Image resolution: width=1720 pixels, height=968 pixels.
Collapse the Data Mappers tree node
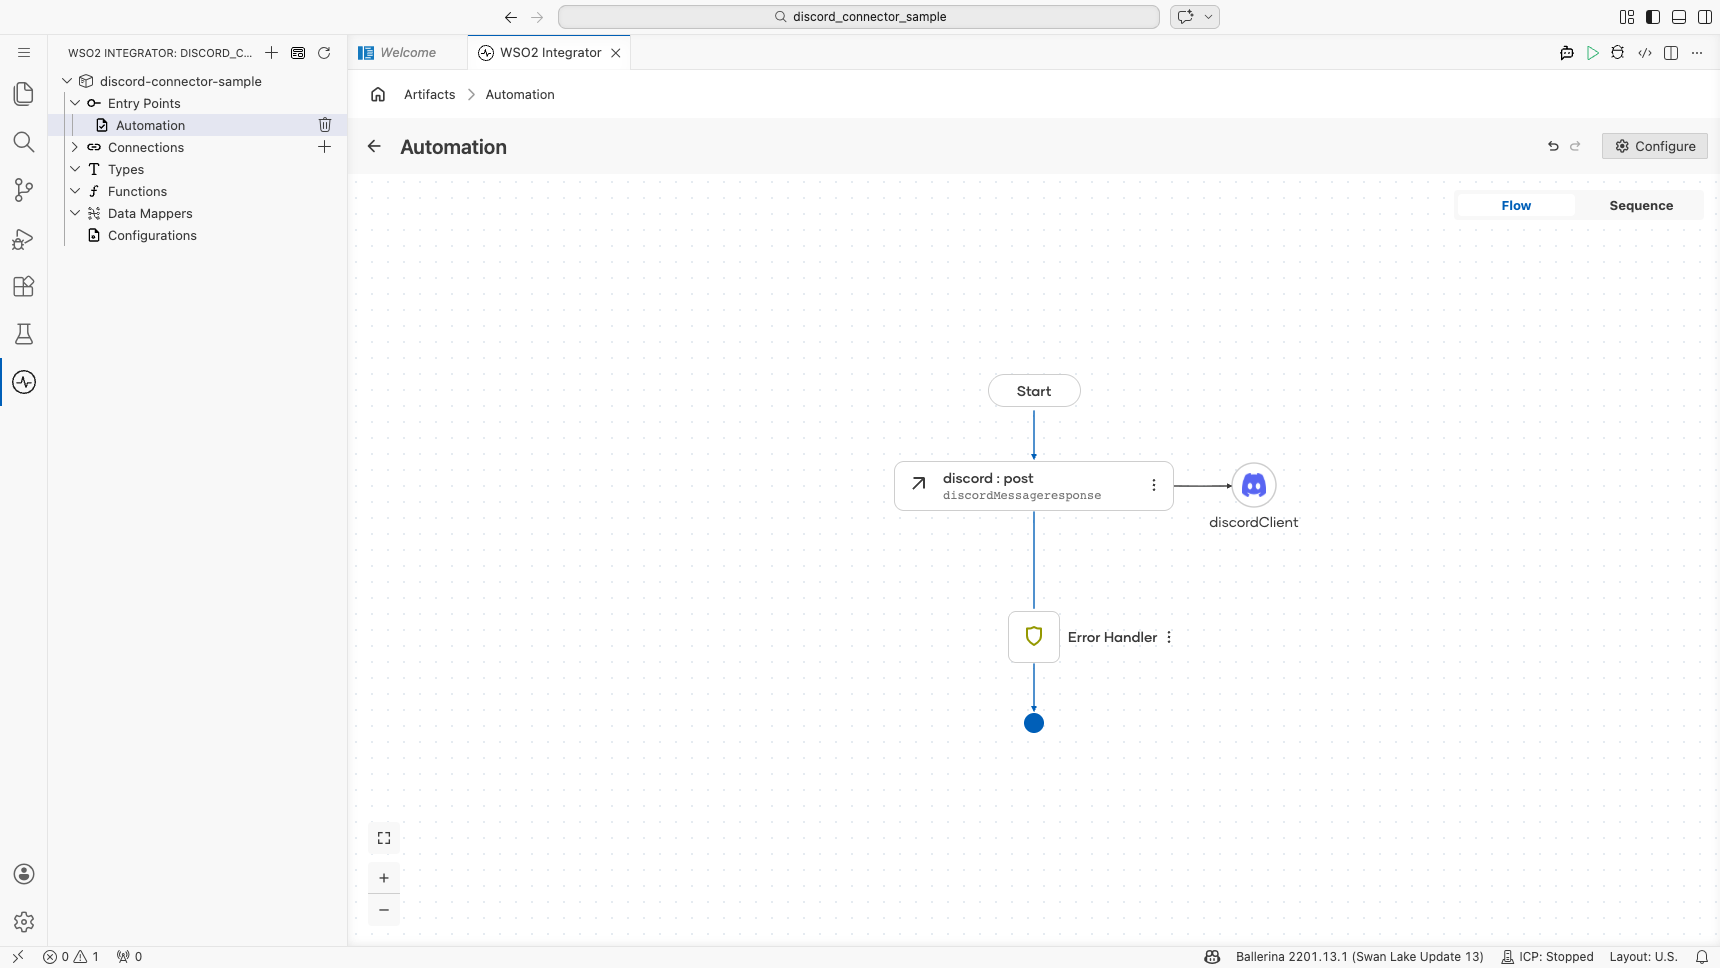coord(75,213)
